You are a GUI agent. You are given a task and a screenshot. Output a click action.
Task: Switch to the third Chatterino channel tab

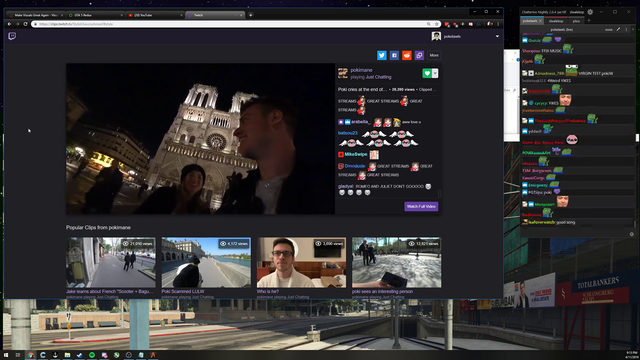[x=576, y=21]
